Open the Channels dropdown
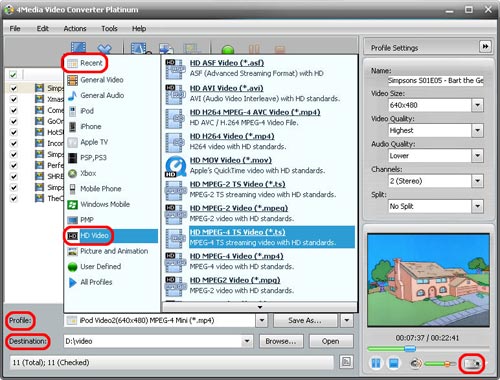500x380 pixels. tap(477, 181)
